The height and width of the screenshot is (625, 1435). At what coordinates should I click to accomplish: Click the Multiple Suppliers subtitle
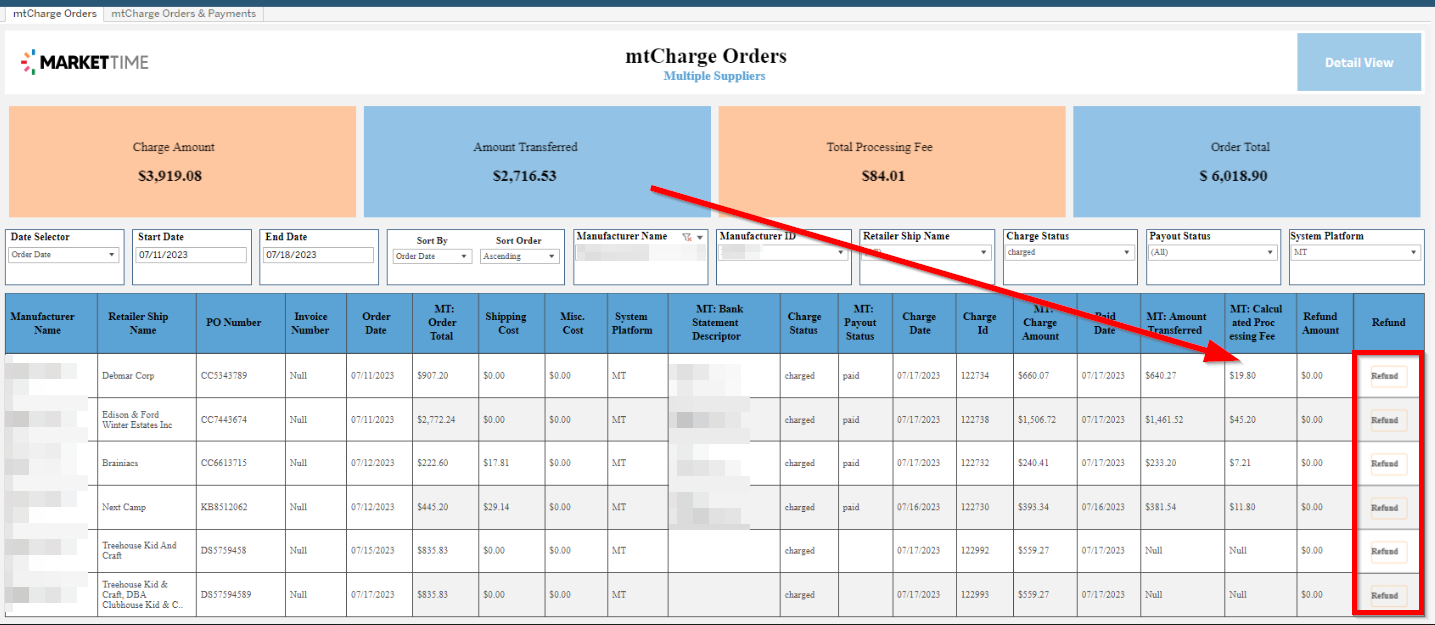click(714, 76)
